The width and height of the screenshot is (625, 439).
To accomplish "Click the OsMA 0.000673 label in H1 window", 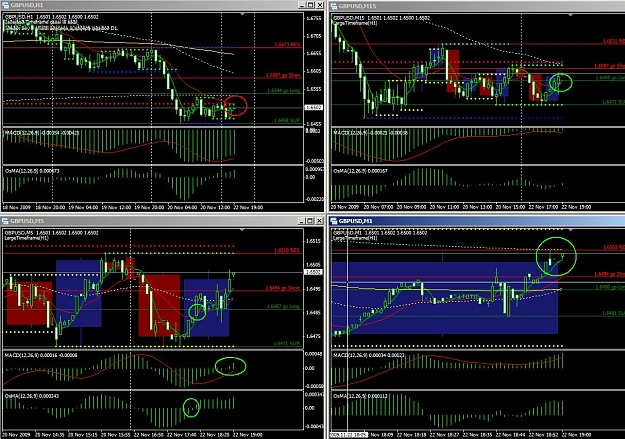I will tap(32, 171).
